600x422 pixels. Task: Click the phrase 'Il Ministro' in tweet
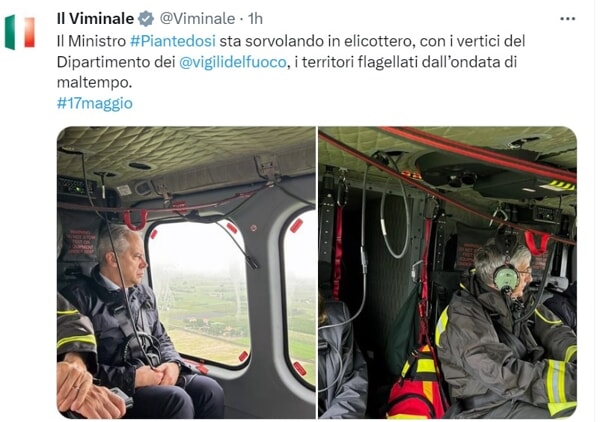91,41
